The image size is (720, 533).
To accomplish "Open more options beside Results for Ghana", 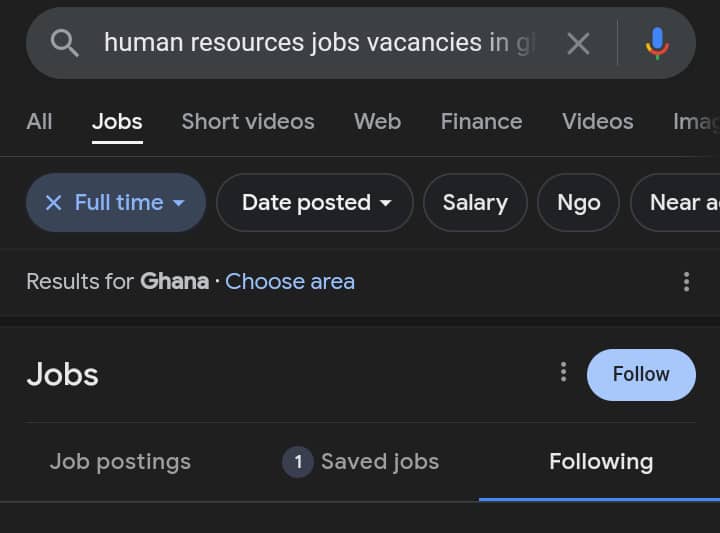I will pos(686,282).
